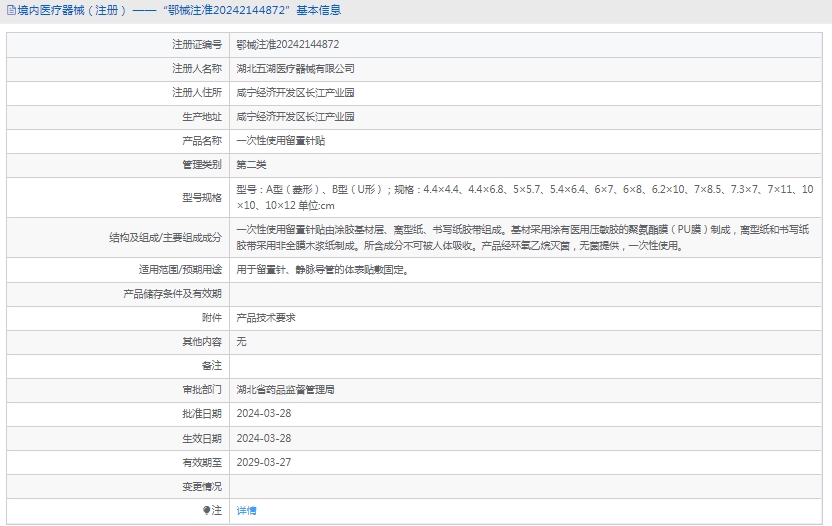The image size is (832, 526).
Task: Click registrant name 湖北五湖医疗器械有限公司
Action: pyautogui.click(x=295, y=69)
